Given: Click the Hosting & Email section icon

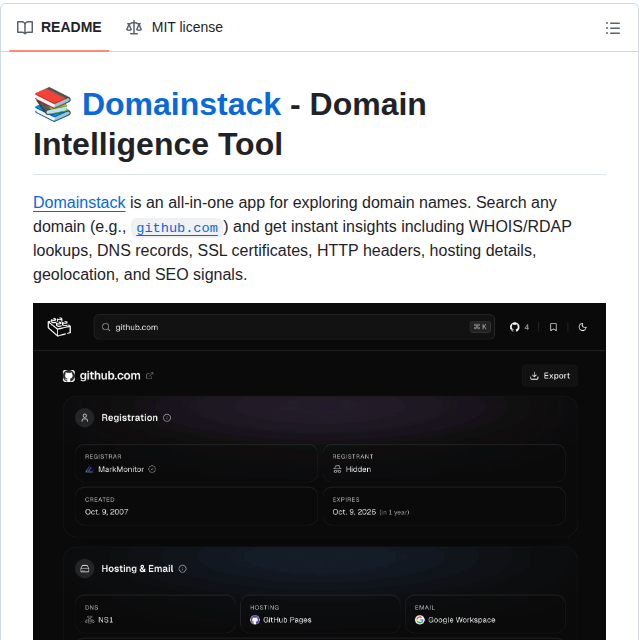Looking at the screenshot, I should [x=85, y=569].
